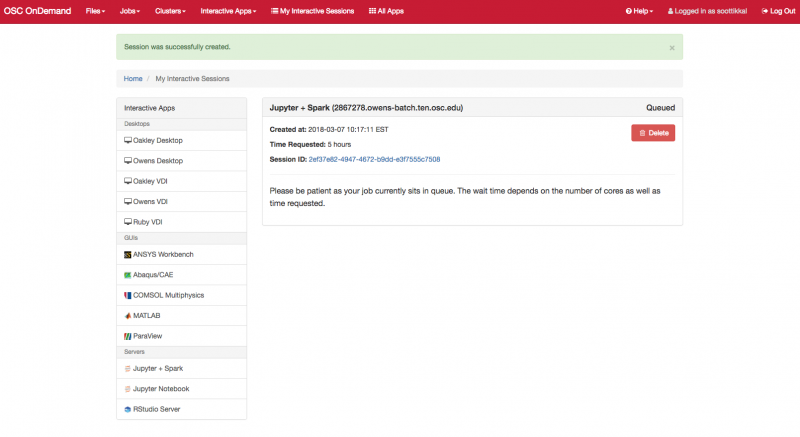
Task: Click the Home breadcrumb link
Action: tap(133, 78)
